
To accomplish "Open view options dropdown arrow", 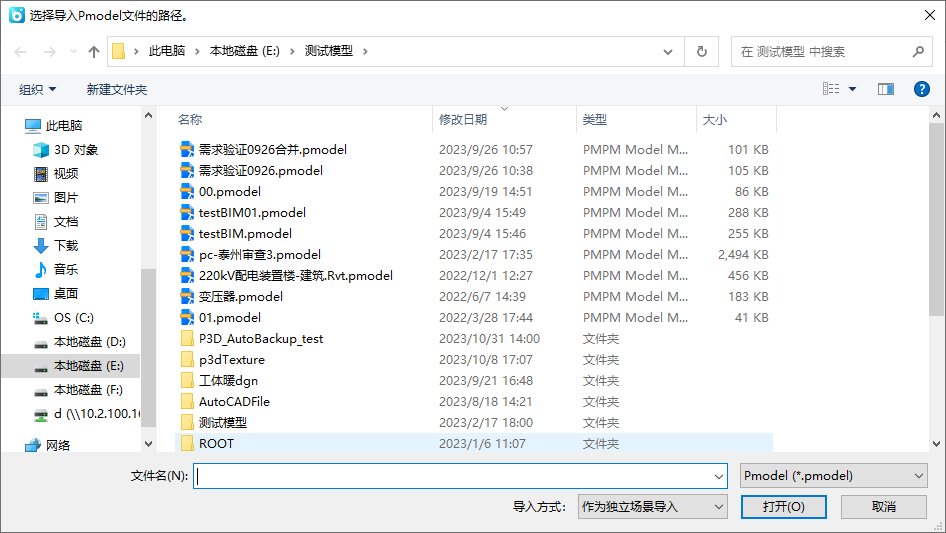I will [x=852, y=89].
